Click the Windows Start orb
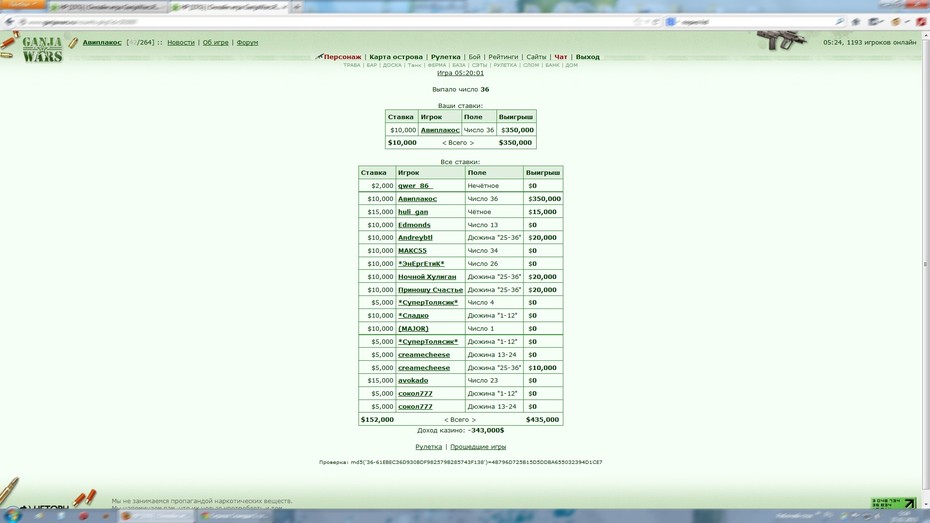The image size is (930, 523). 12,515
